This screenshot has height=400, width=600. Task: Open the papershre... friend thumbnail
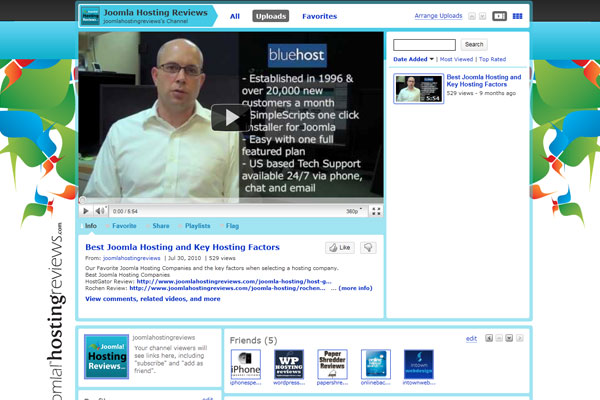[333, 364]
